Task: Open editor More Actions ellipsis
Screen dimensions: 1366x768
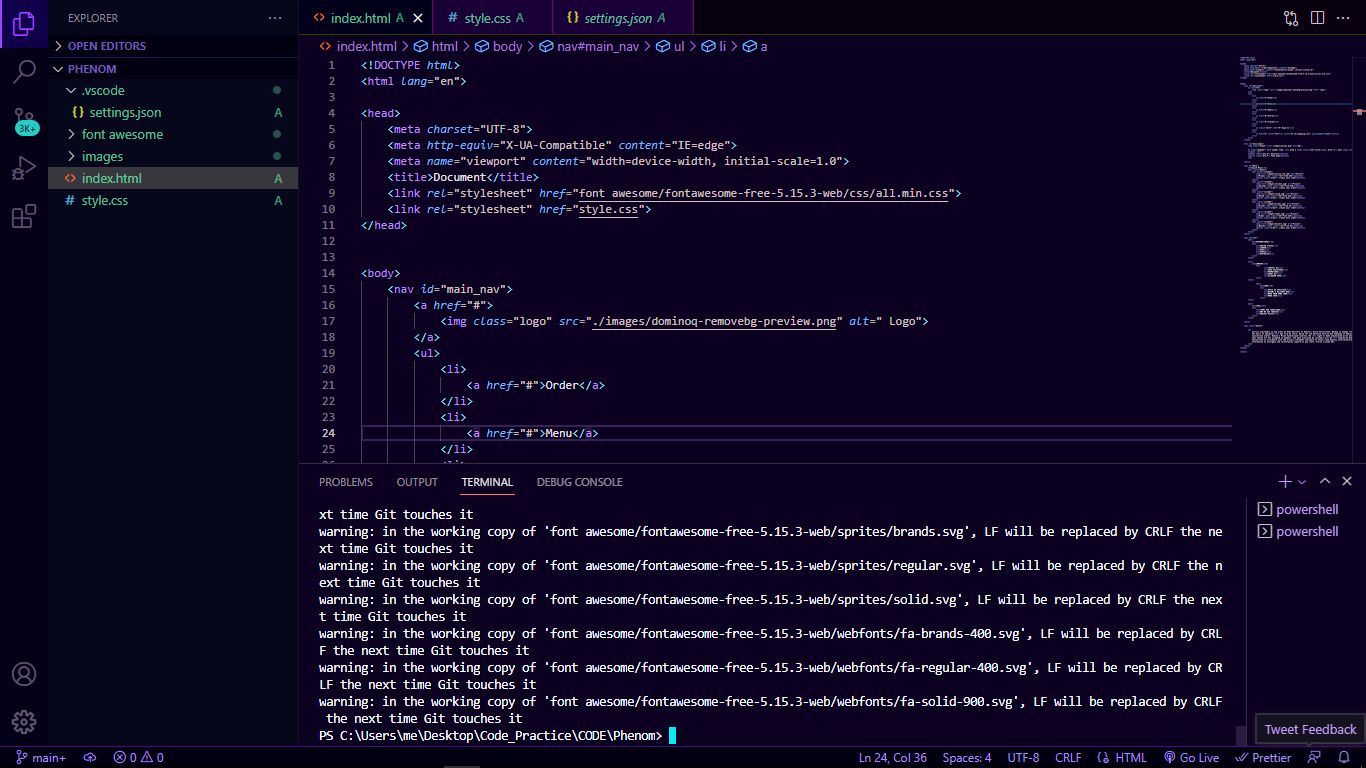Action: click(1345, 18)
